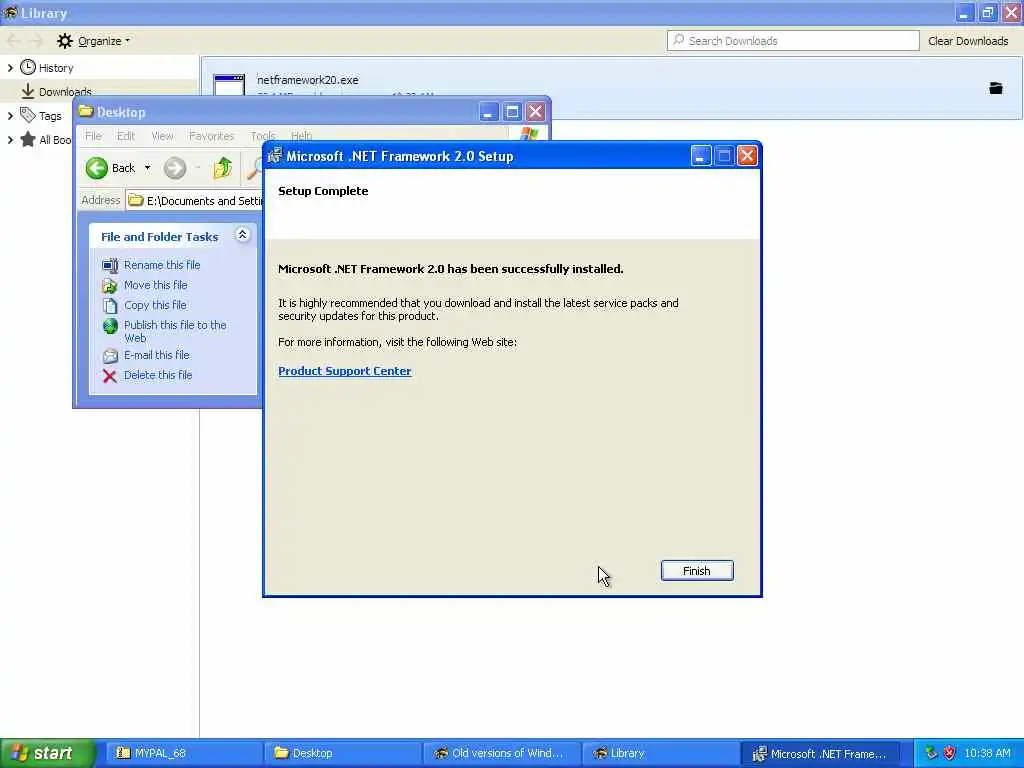The width and height of the screenshot is (1024, 768).
Task: Click E-mail this file
Action: [x=157, y=355]
